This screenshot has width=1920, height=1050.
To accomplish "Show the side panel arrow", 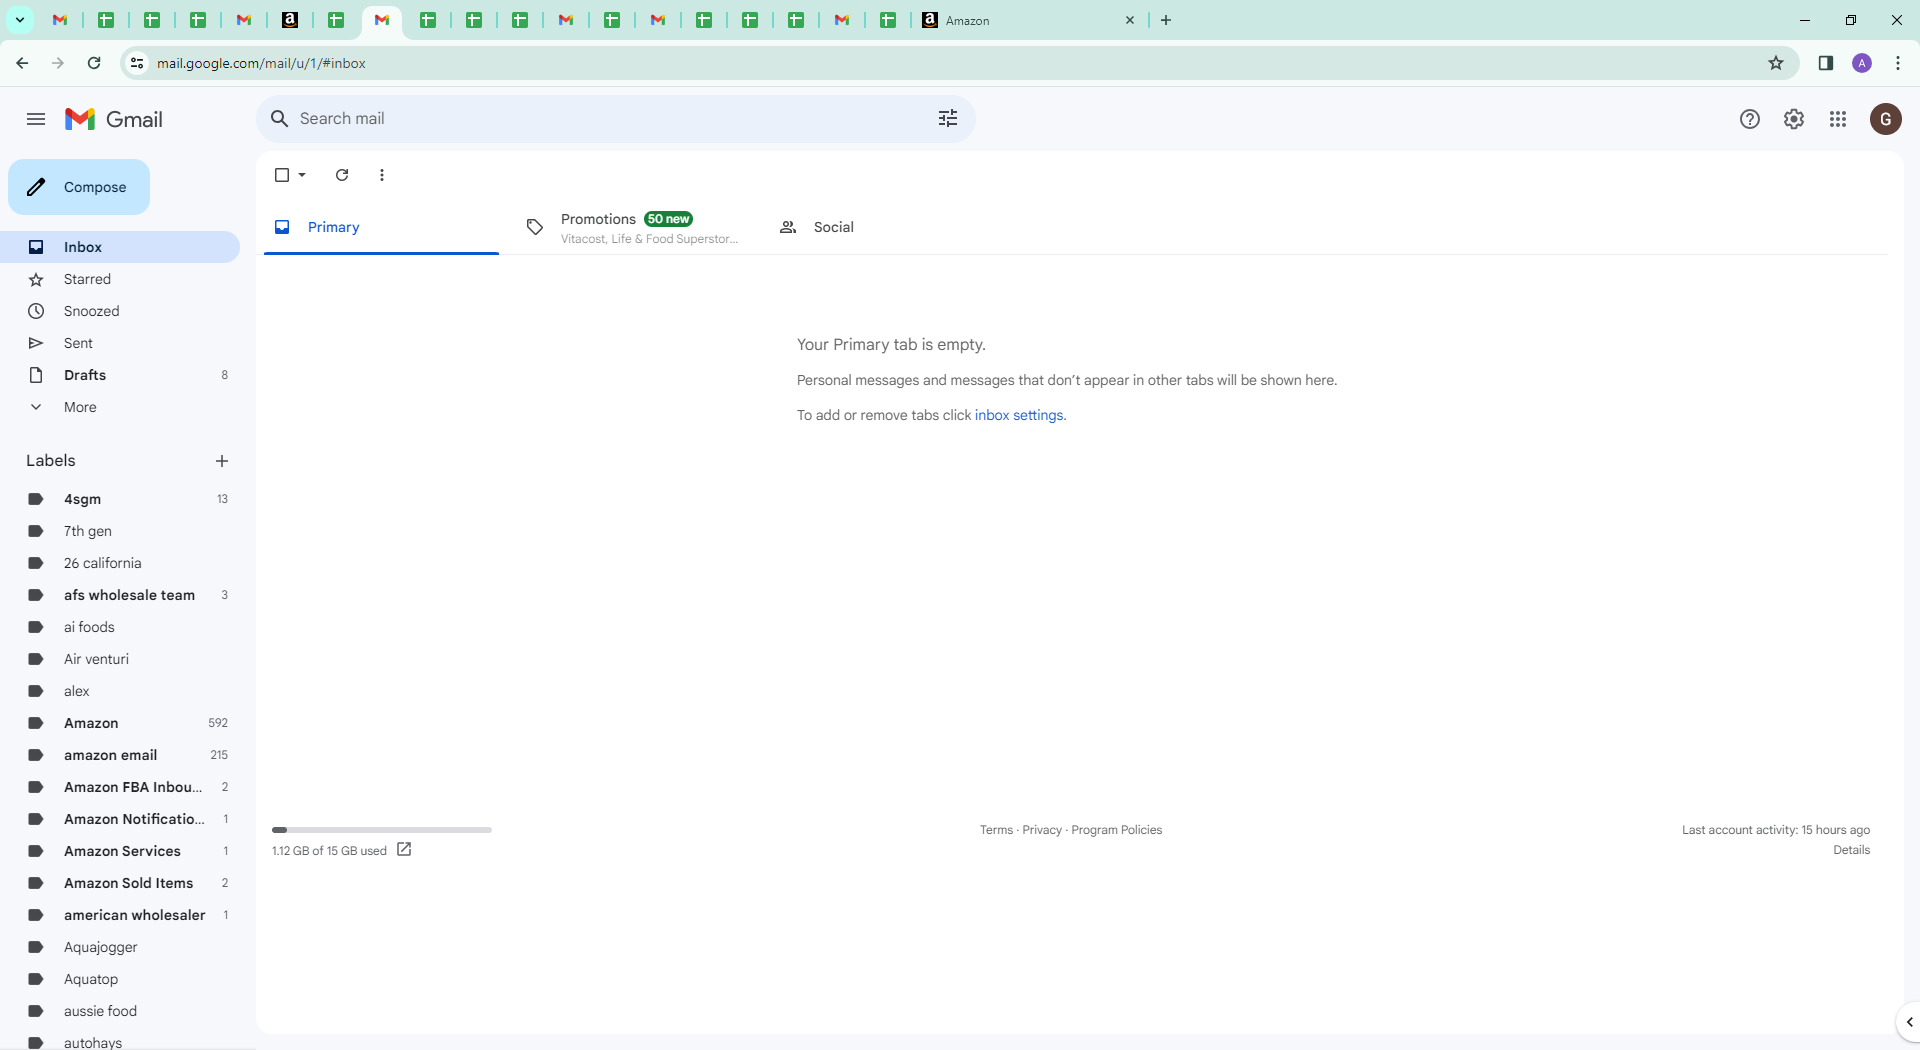I will click(x=1909, y=1022).
